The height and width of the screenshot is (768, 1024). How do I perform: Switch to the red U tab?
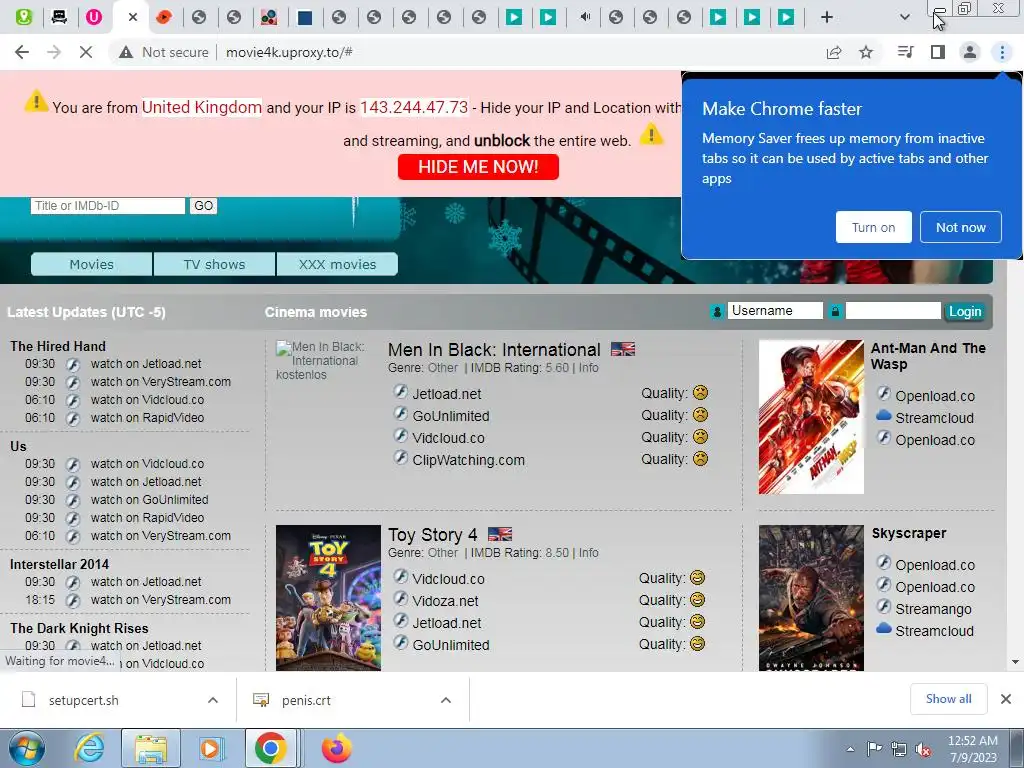[94, 17]
